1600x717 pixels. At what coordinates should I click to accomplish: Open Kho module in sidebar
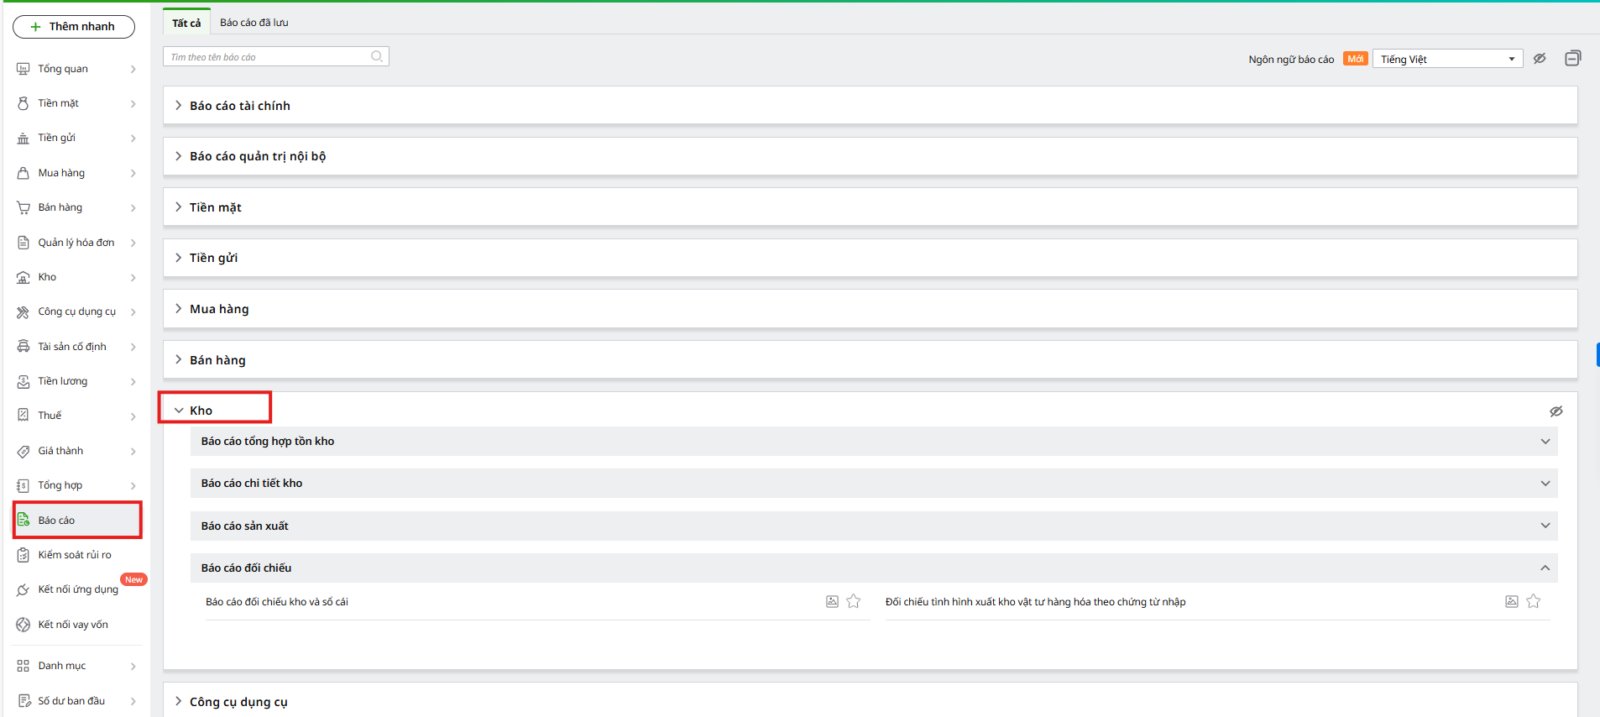[x=47, y=277]
